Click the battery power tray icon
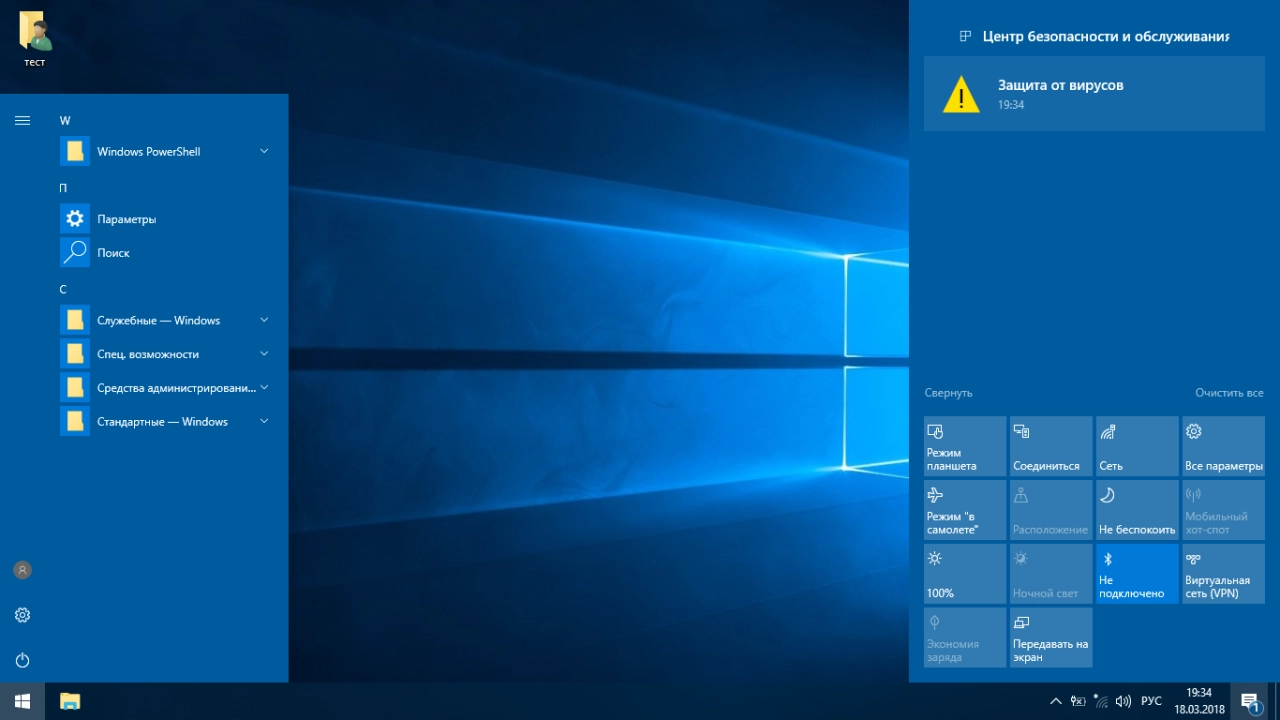Viewport: 1280px width, 720px height. click(1078, 701)
